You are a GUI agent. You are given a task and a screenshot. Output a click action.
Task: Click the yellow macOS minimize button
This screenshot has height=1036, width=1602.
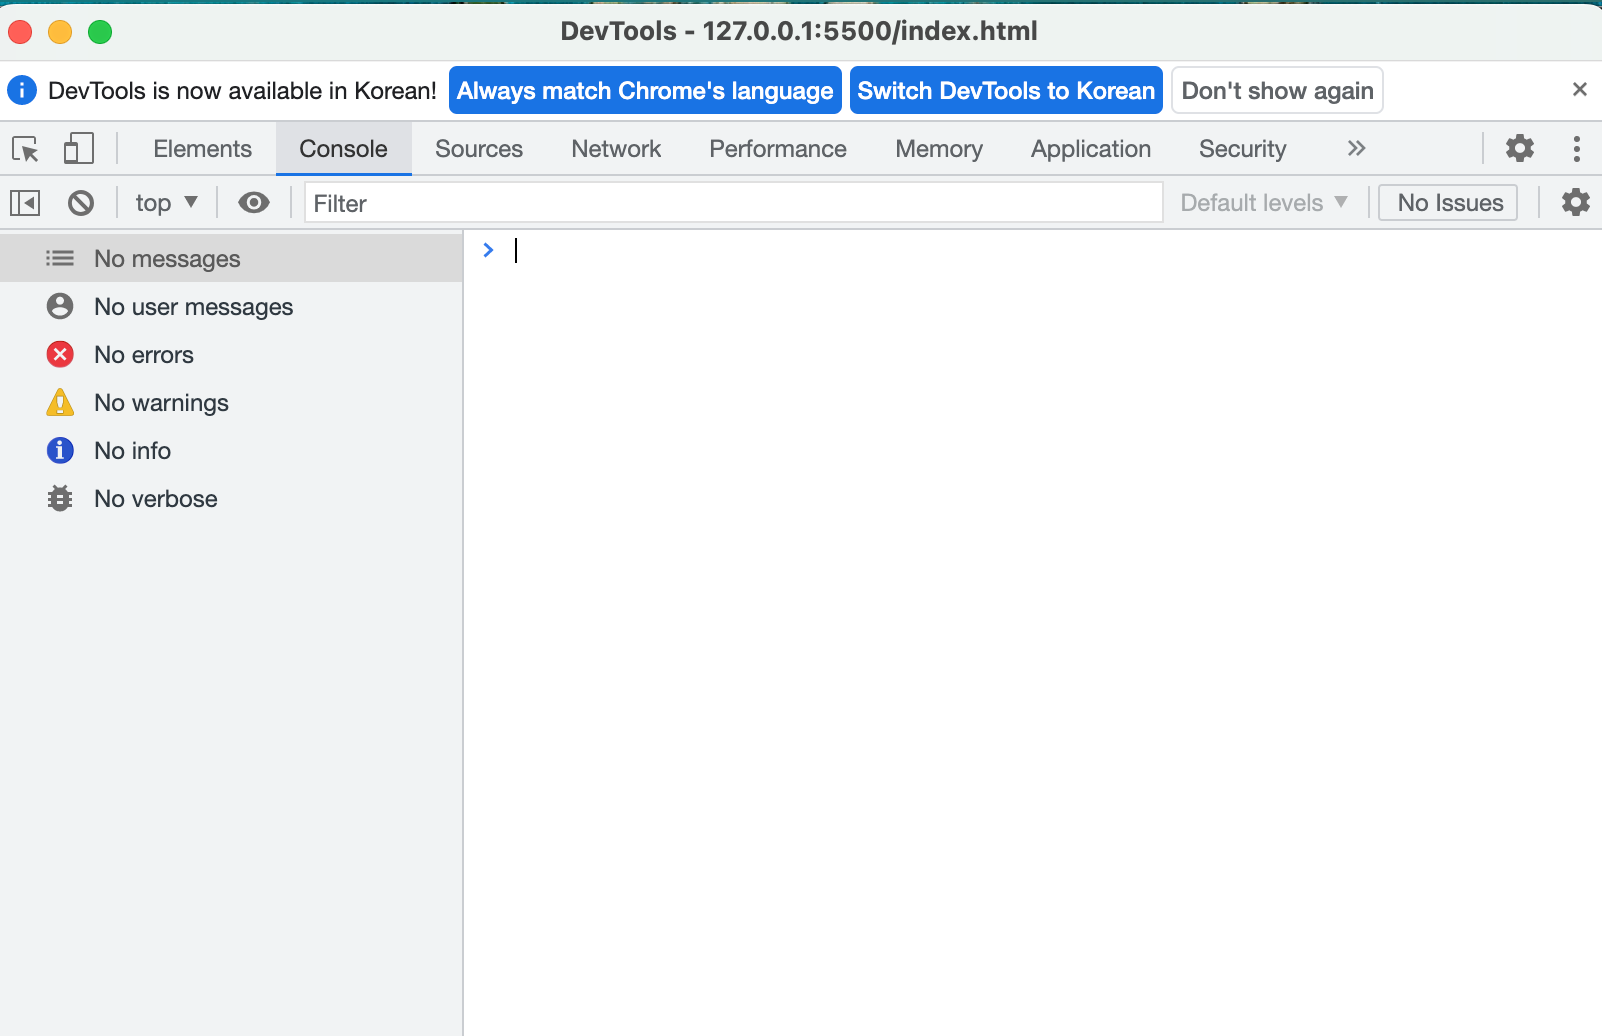click(x=60, y=32)
